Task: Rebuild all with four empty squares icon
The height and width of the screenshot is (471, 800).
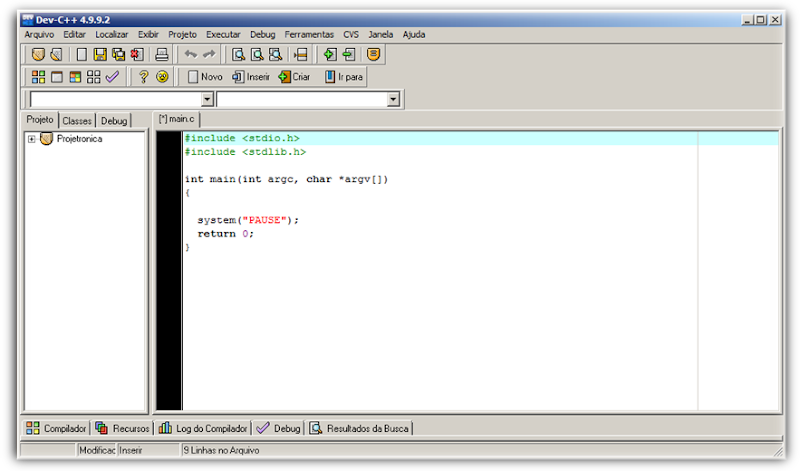Action: (93, 77)
